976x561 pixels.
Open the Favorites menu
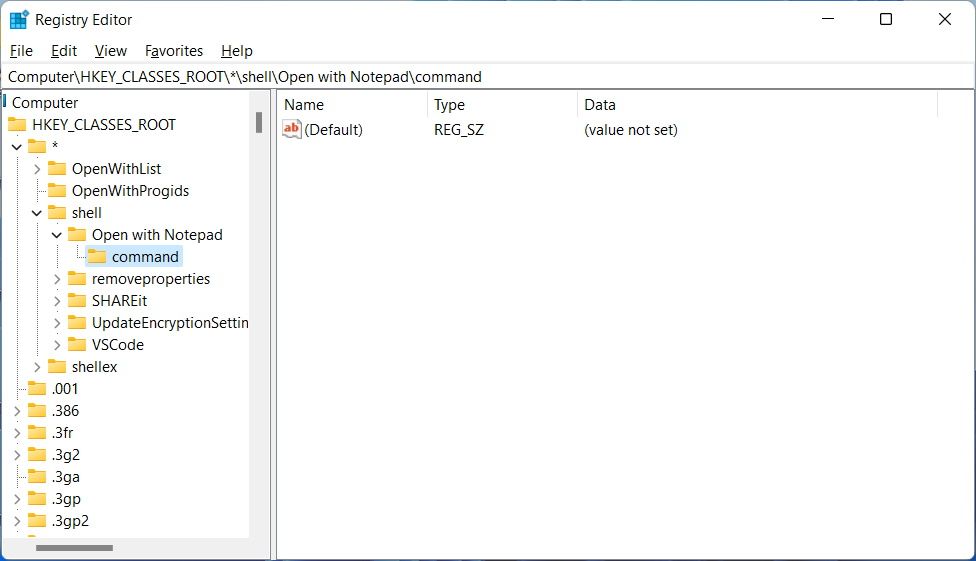[x=174, y=51]
